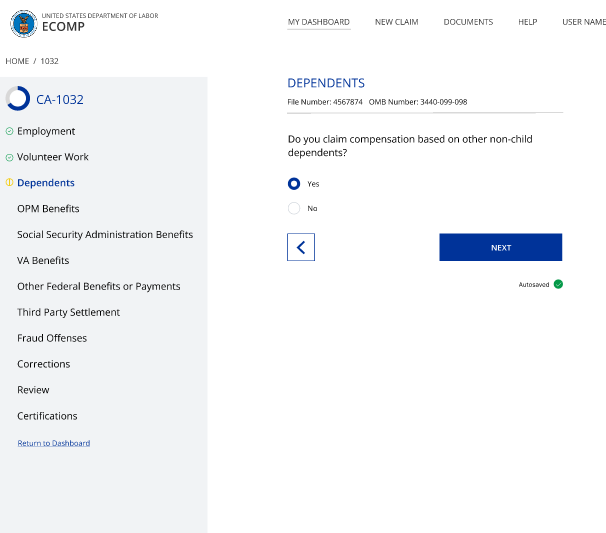Open the My Dashboard menu item
Screen dimensions: 606x533
[318, 22]
